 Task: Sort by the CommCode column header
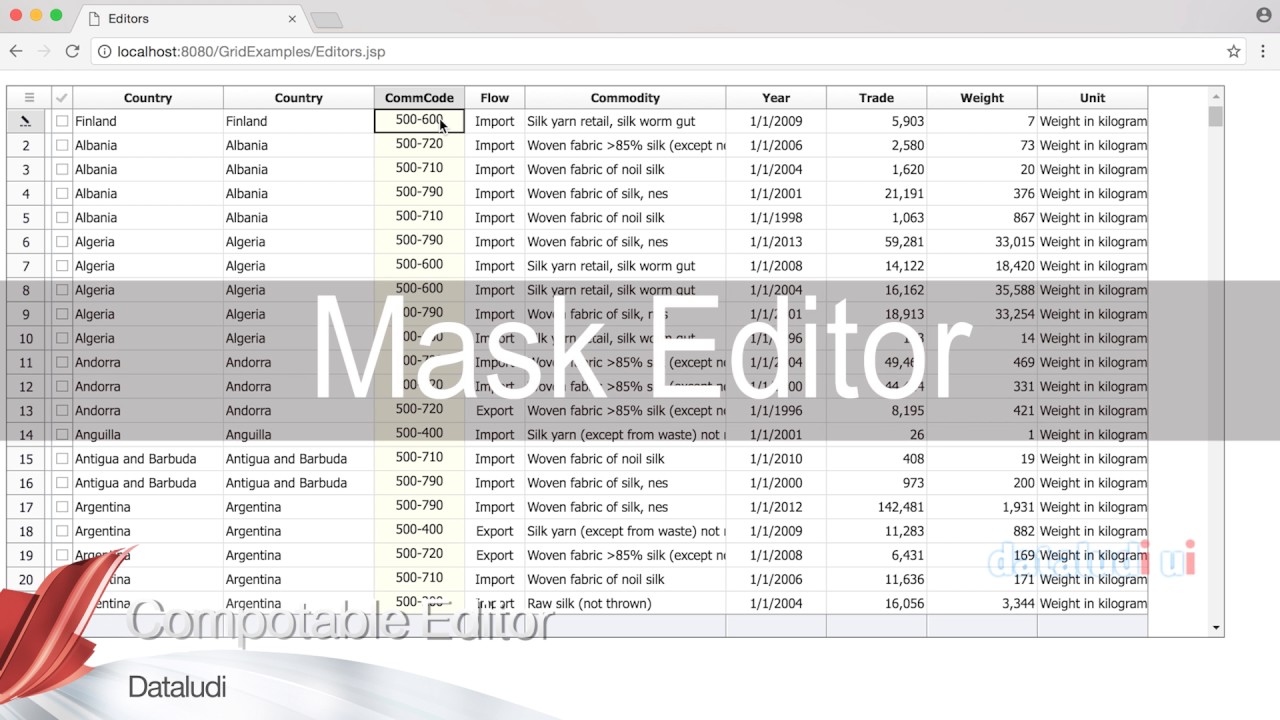pyautogui.click(x=419, y=98)
